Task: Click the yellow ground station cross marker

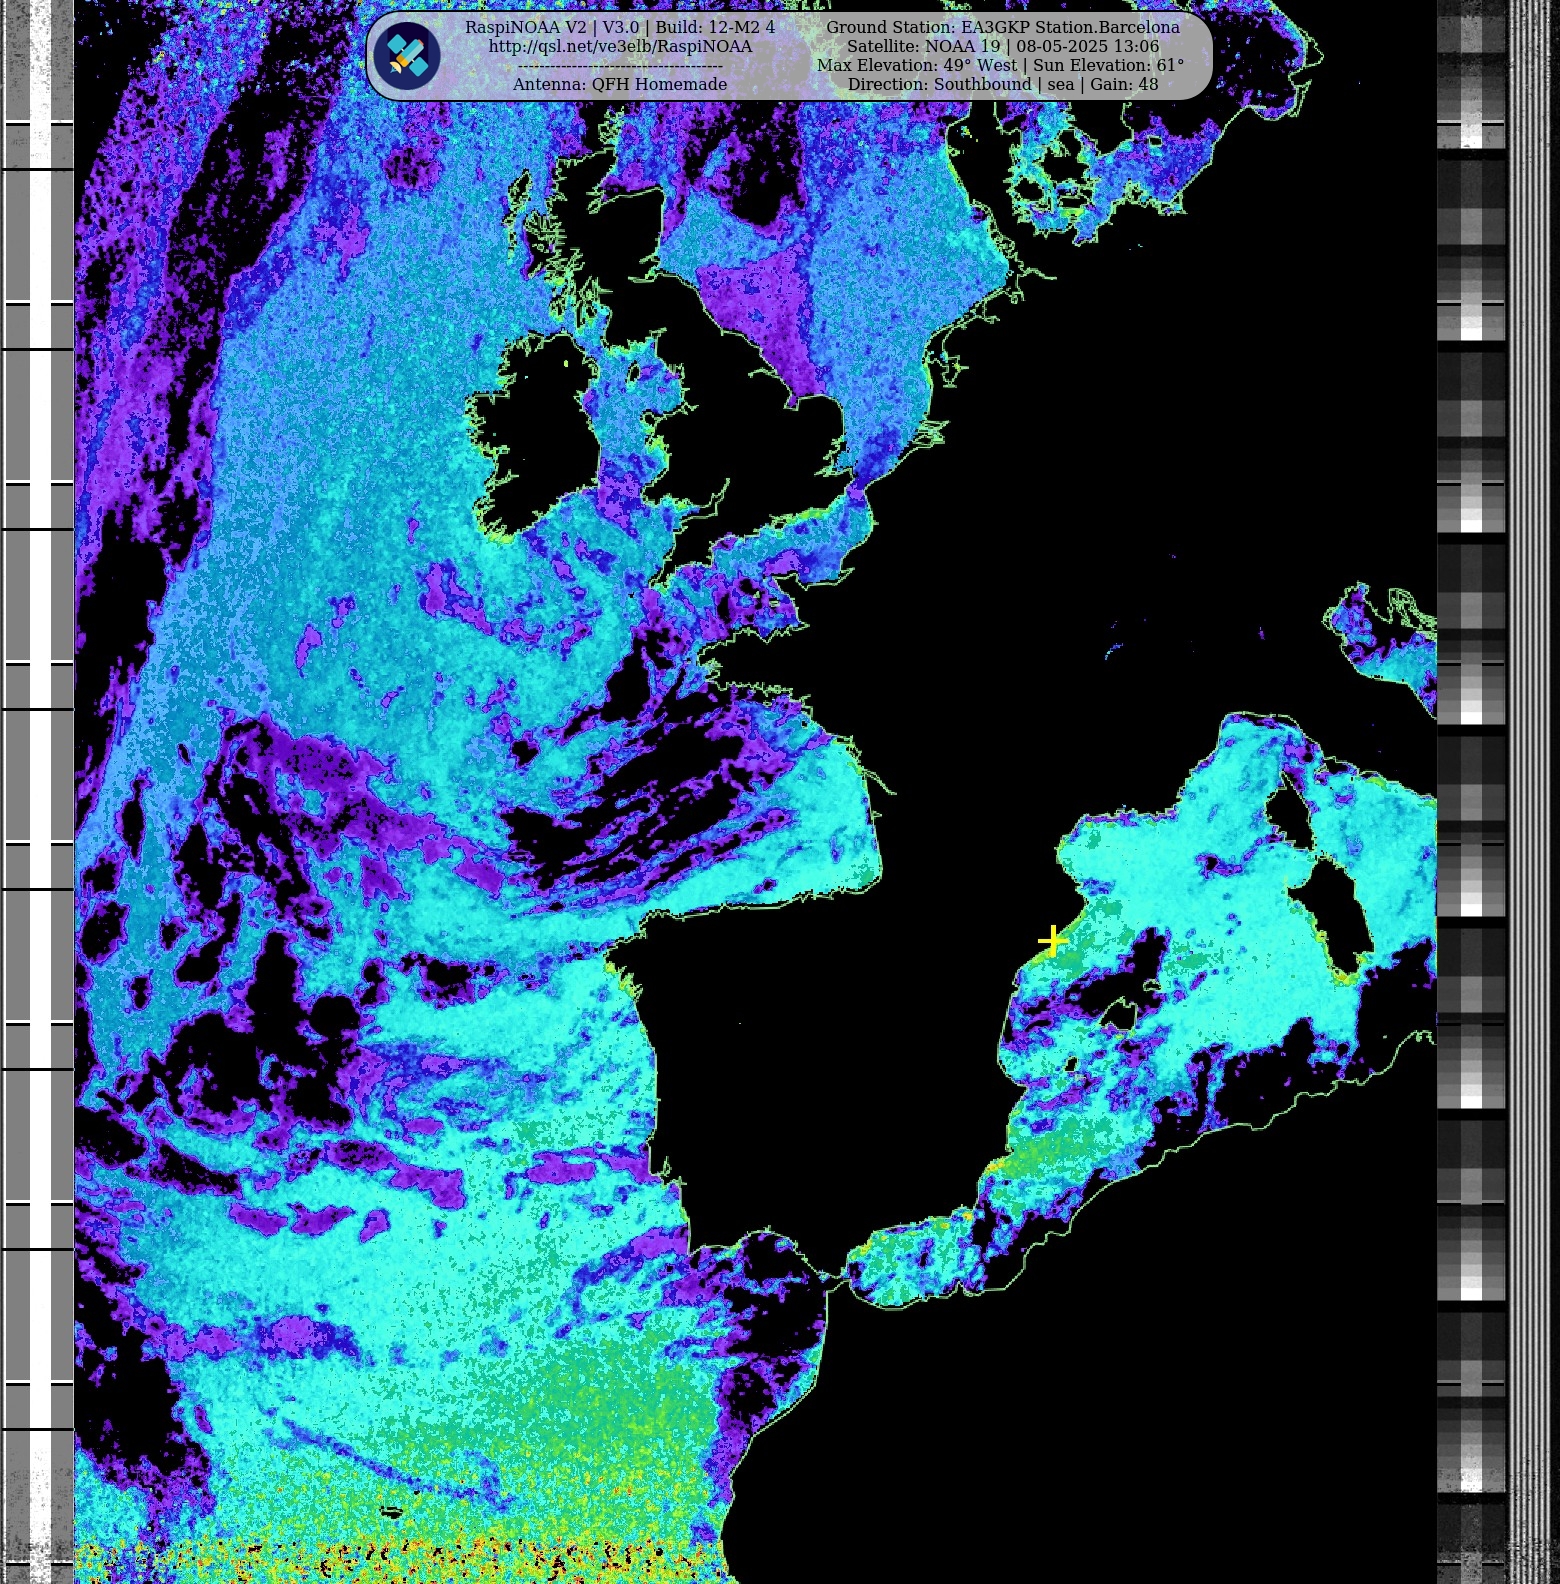Action: point(1052,940)
